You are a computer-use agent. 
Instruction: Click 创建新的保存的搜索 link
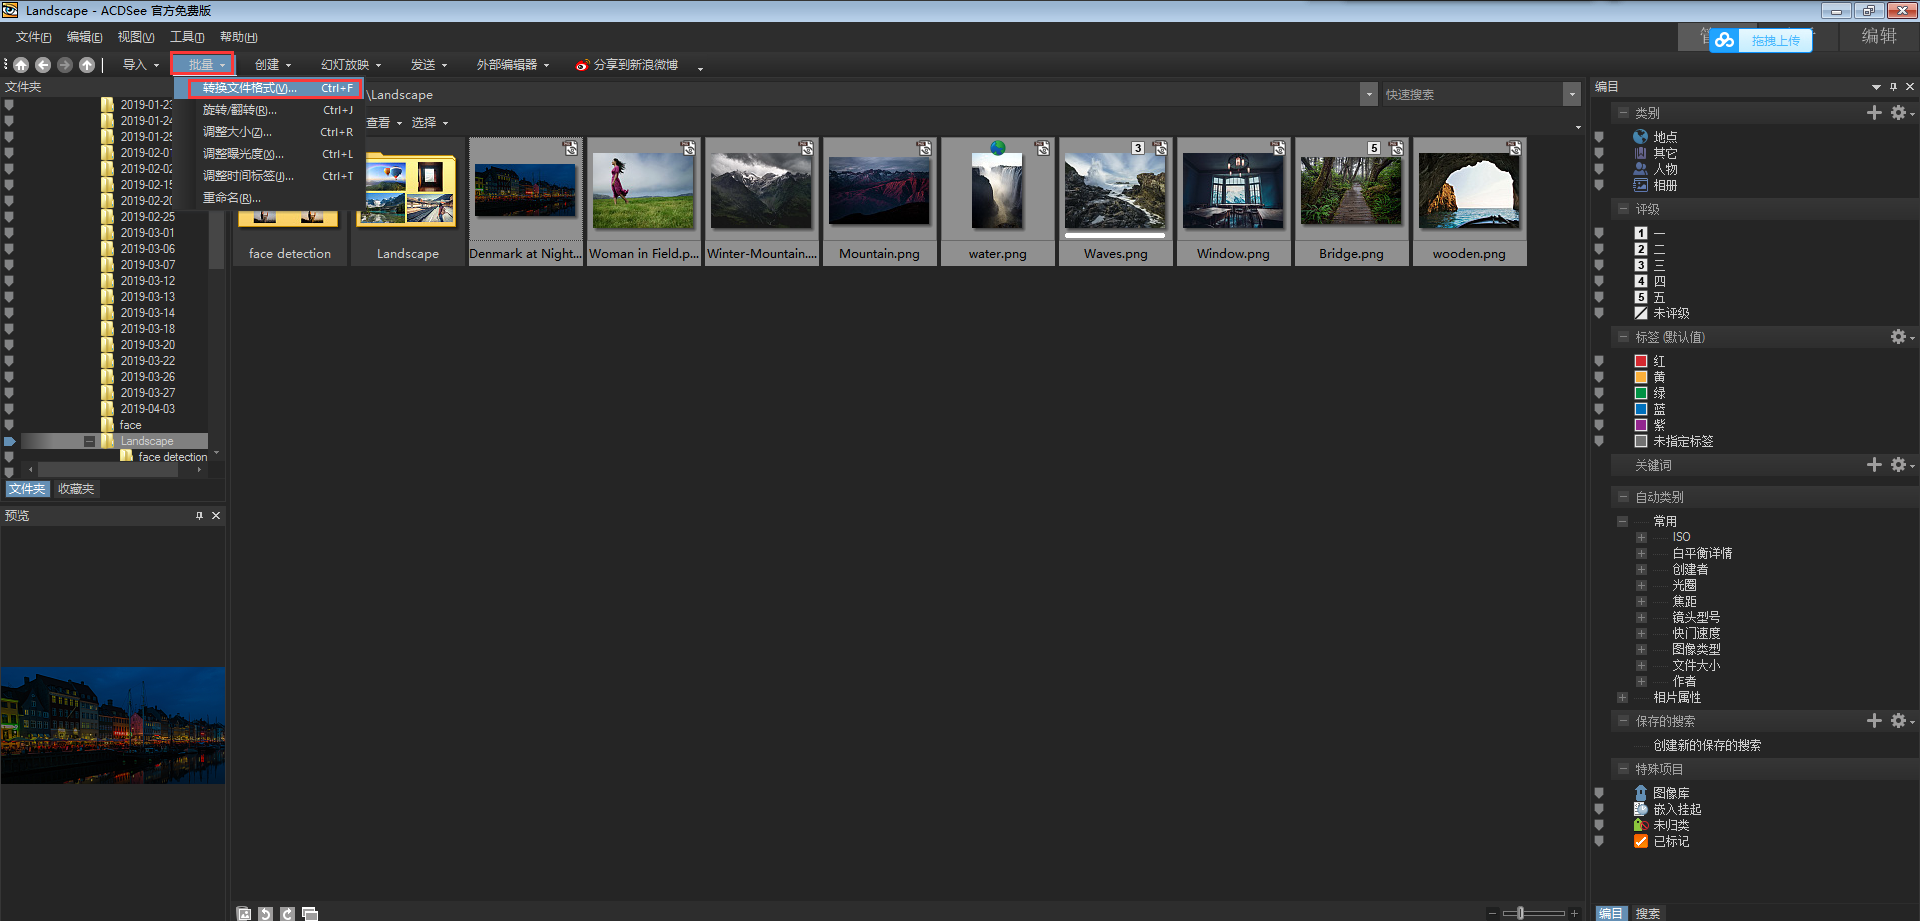click(1707, 745)
